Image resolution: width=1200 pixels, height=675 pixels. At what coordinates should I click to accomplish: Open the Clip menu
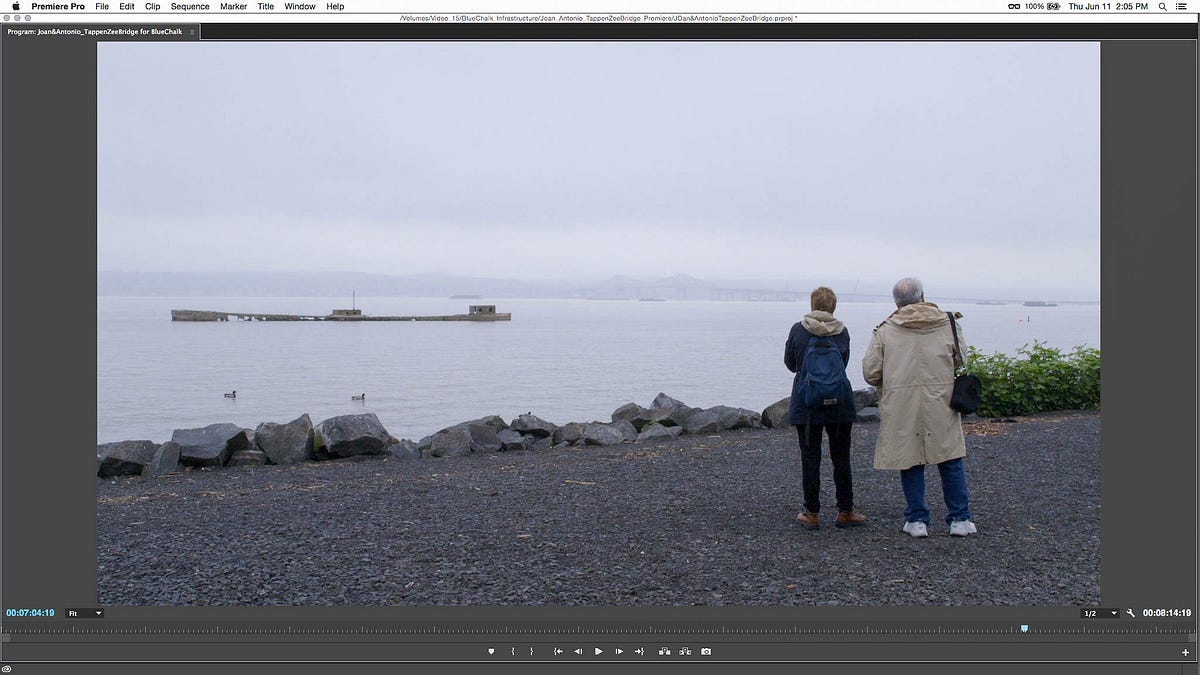(x=153, y=6)
